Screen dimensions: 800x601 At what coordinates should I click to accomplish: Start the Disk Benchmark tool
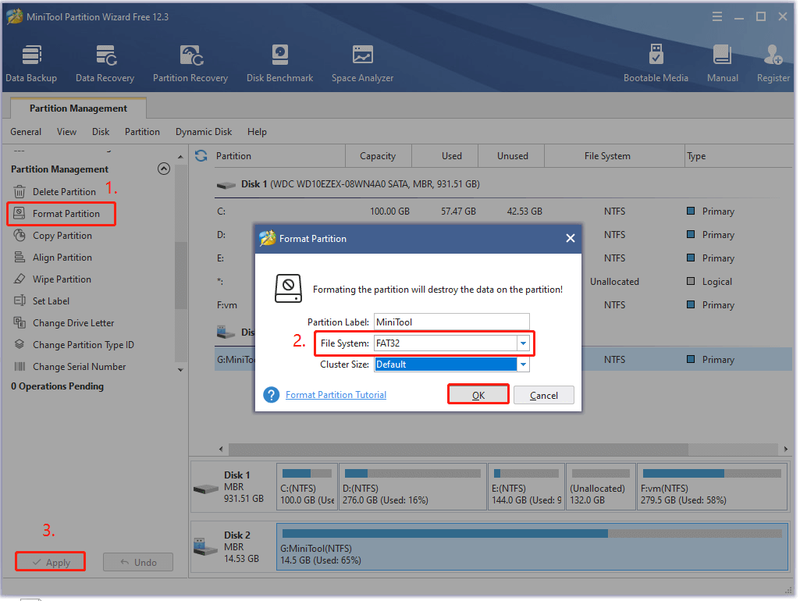click(280, 63)
